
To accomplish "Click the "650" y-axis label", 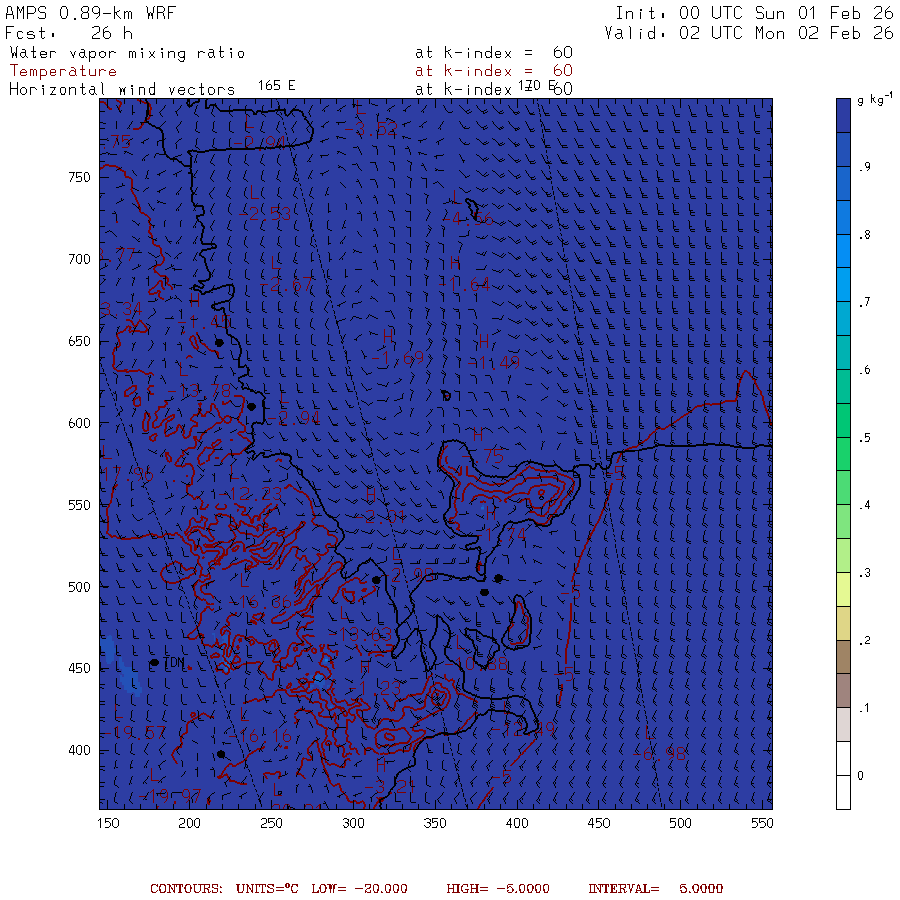I will pos(79,342).
